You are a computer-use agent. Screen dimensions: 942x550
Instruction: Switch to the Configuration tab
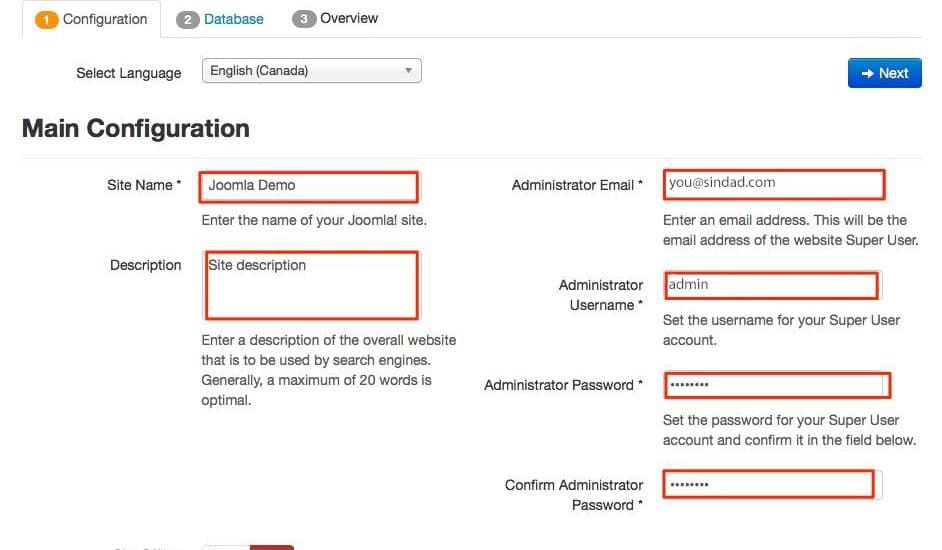tap(91, 19)
